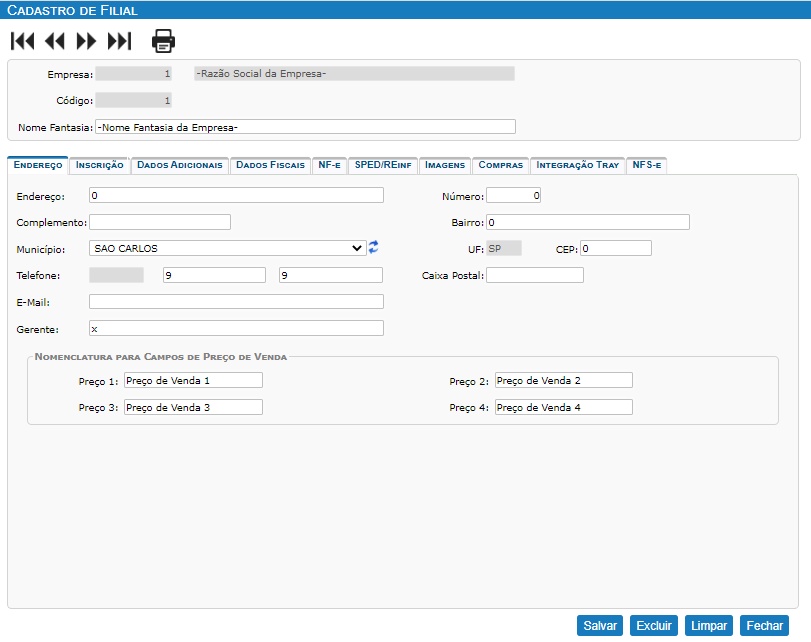Go to the next record
Image resolution: width=811 pixels, height=642 pixels.
point(86,41)
